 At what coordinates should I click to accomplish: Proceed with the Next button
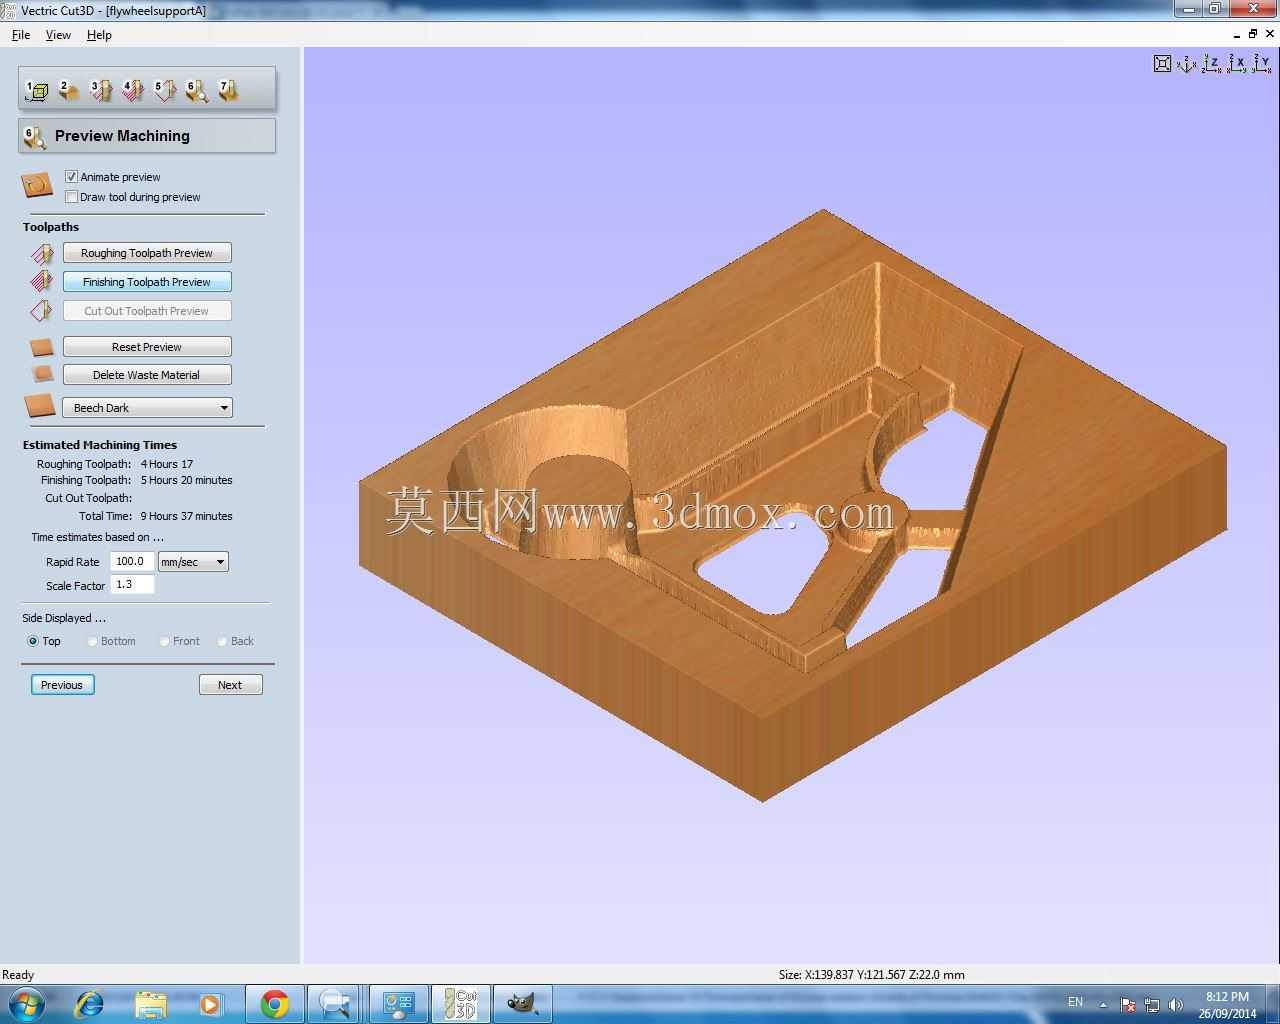[230, 685]
